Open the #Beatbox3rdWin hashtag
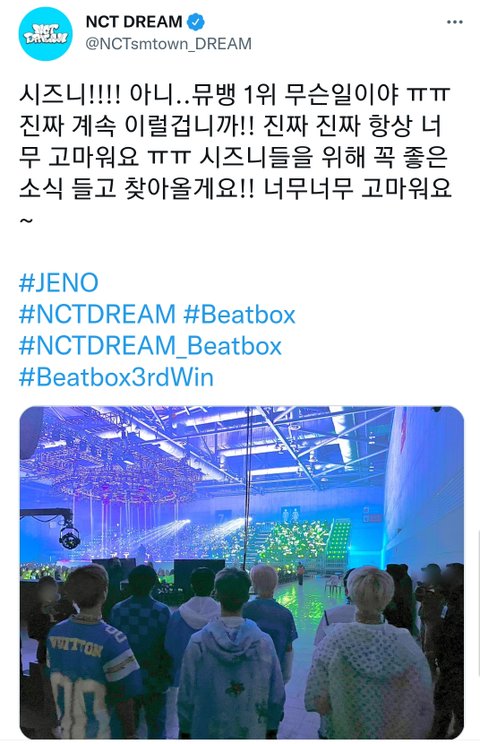 pyautogui.click(x=116, y=378)
